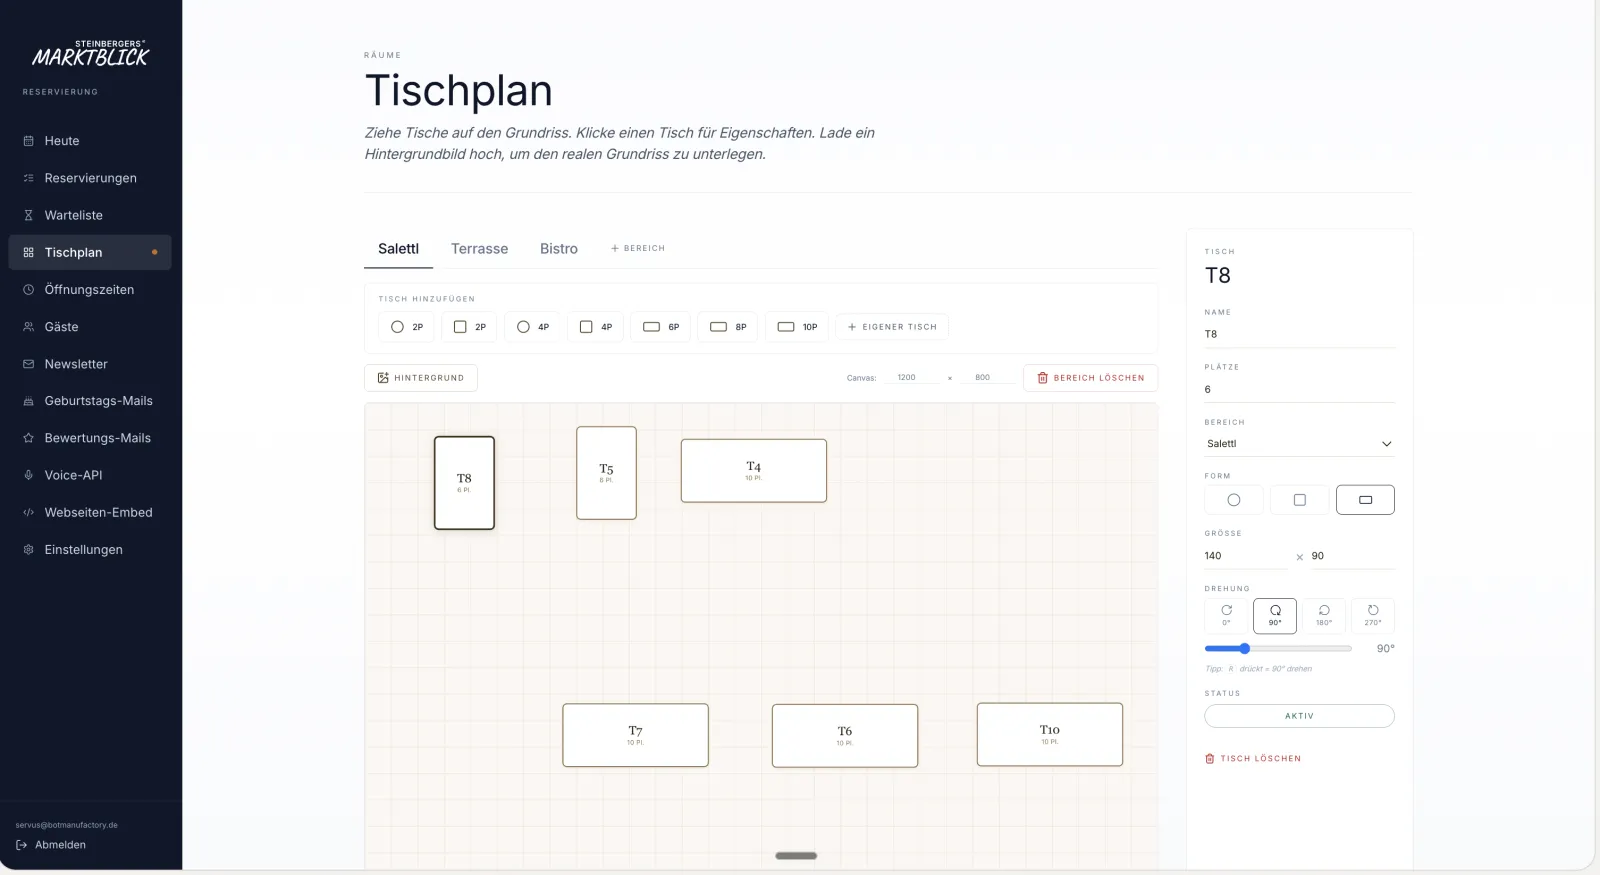
Task: Click the Hintergrund upload button
Action: click(421, 378)
